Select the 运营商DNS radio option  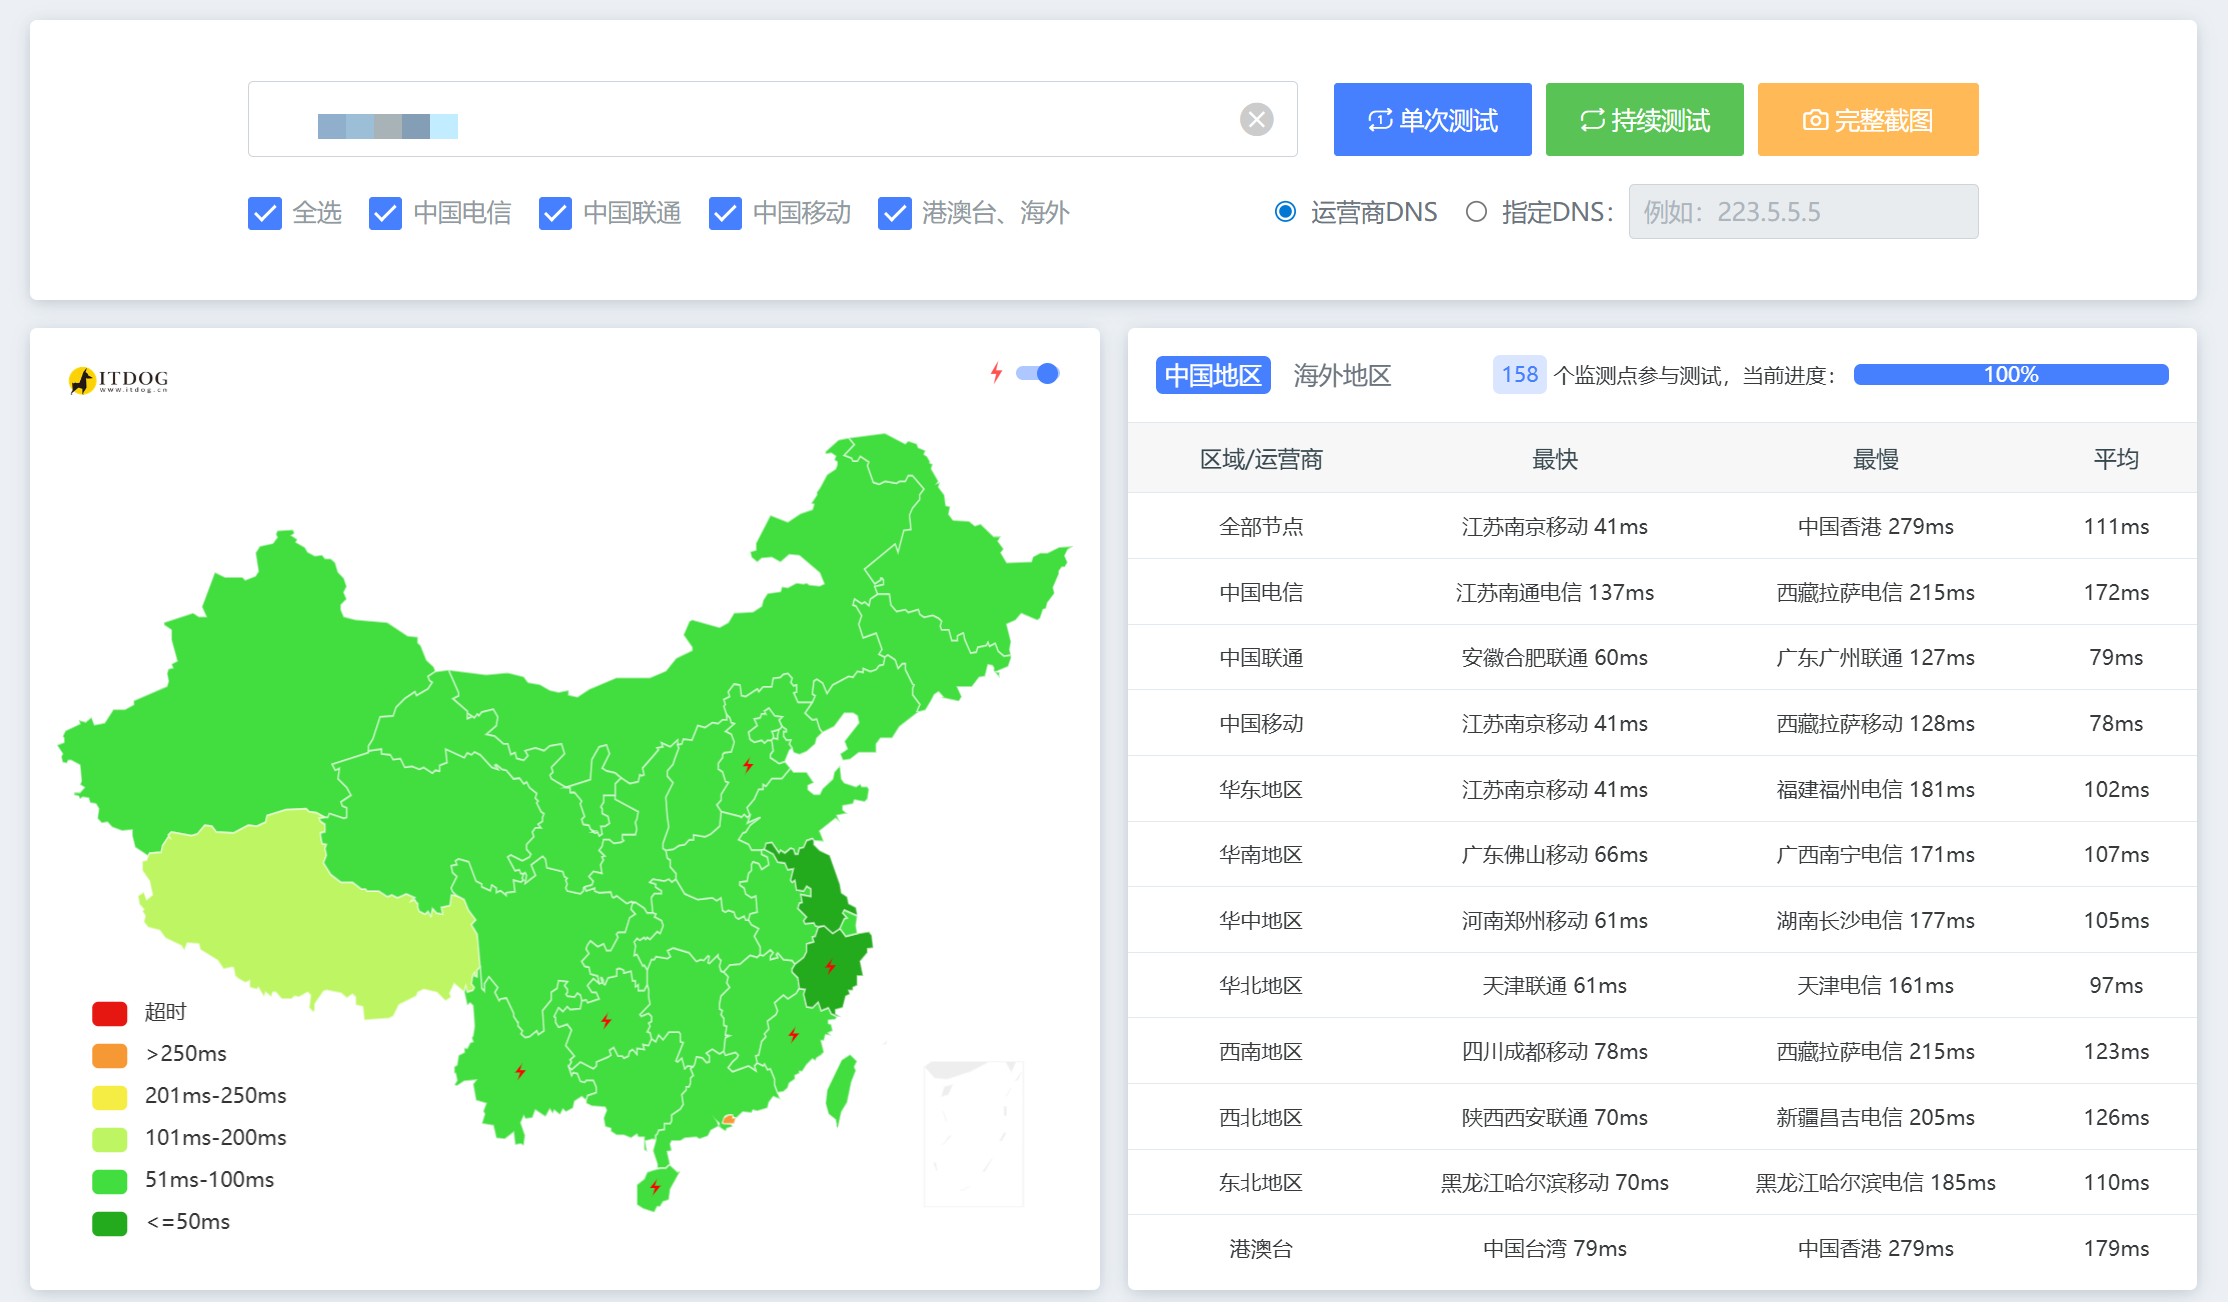1286,212
